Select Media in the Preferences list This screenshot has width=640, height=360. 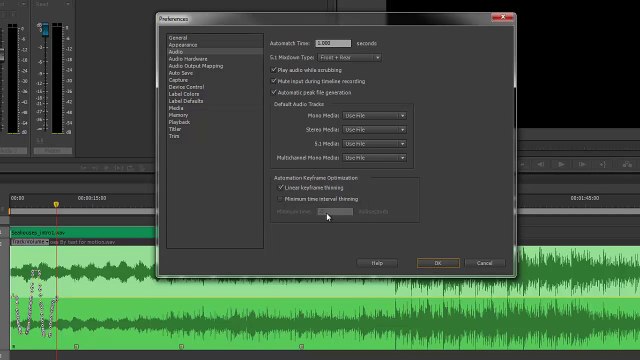[176, 108]
